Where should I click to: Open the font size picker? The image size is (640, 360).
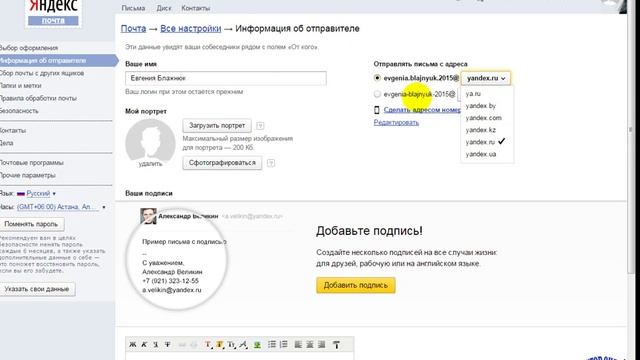coord(231,344)
